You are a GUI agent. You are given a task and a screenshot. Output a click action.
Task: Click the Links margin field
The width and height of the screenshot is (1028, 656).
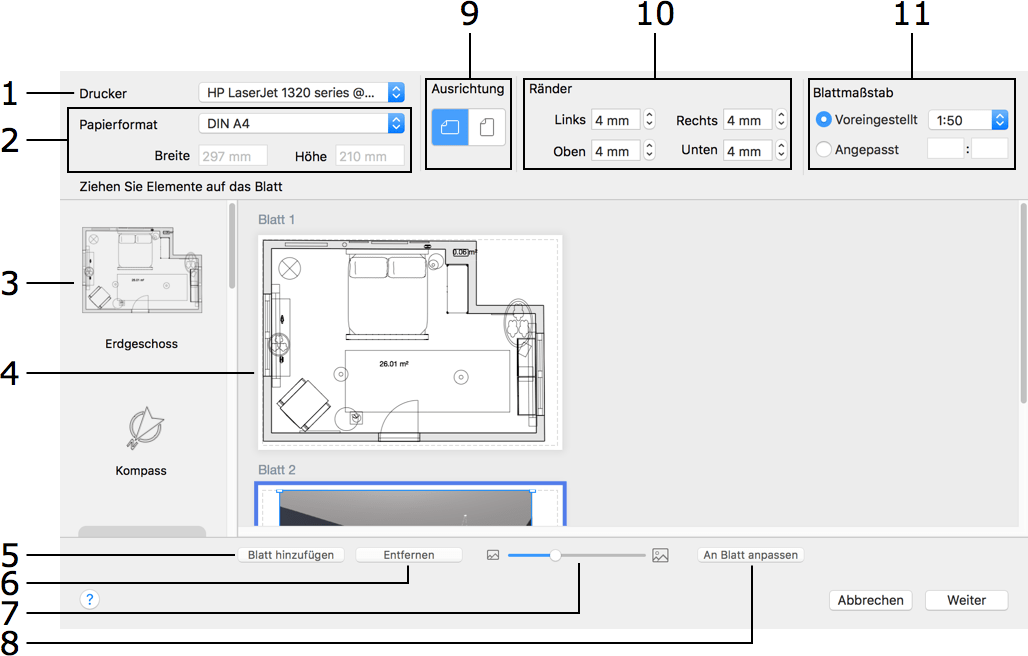click(x=616, y=120)
